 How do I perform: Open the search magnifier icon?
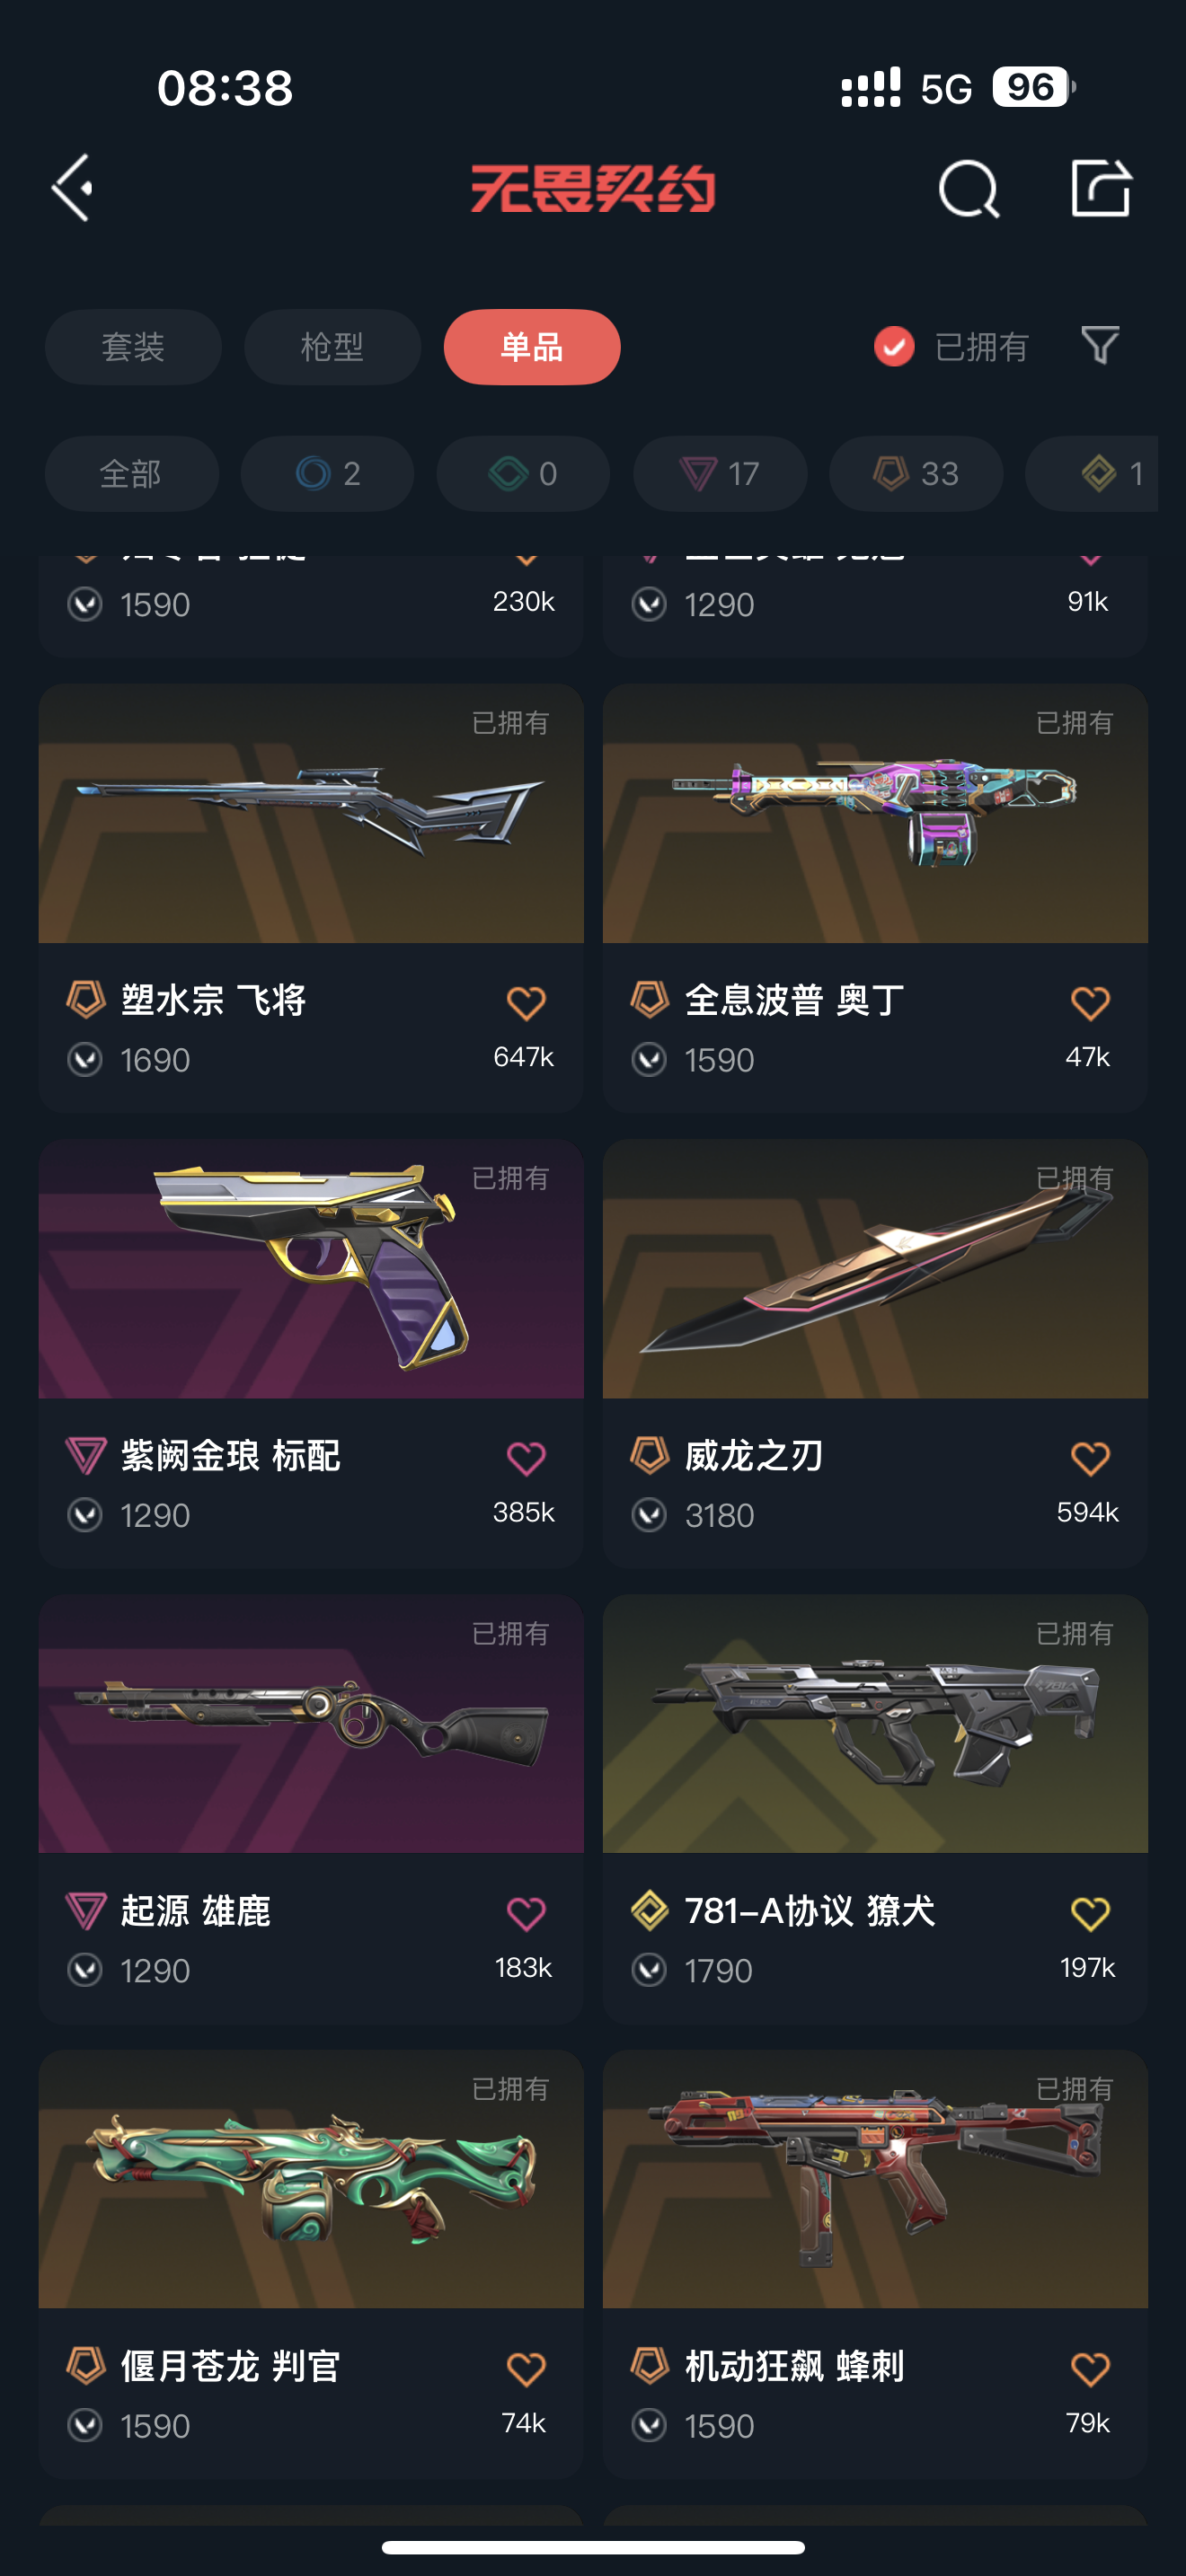(x=968, y=189)
